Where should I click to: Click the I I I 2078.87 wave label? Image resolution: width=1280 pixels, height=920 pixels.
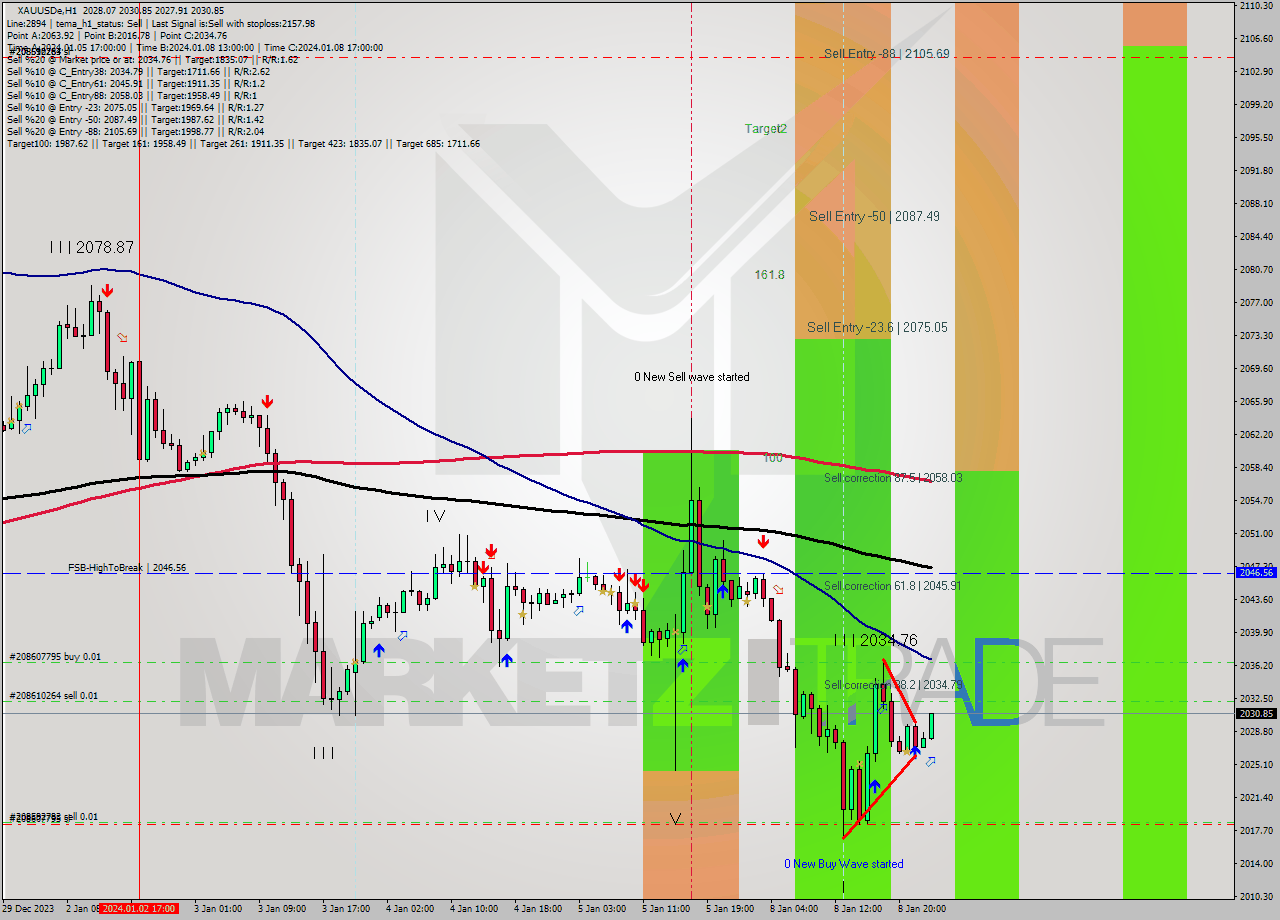point(92,247)
